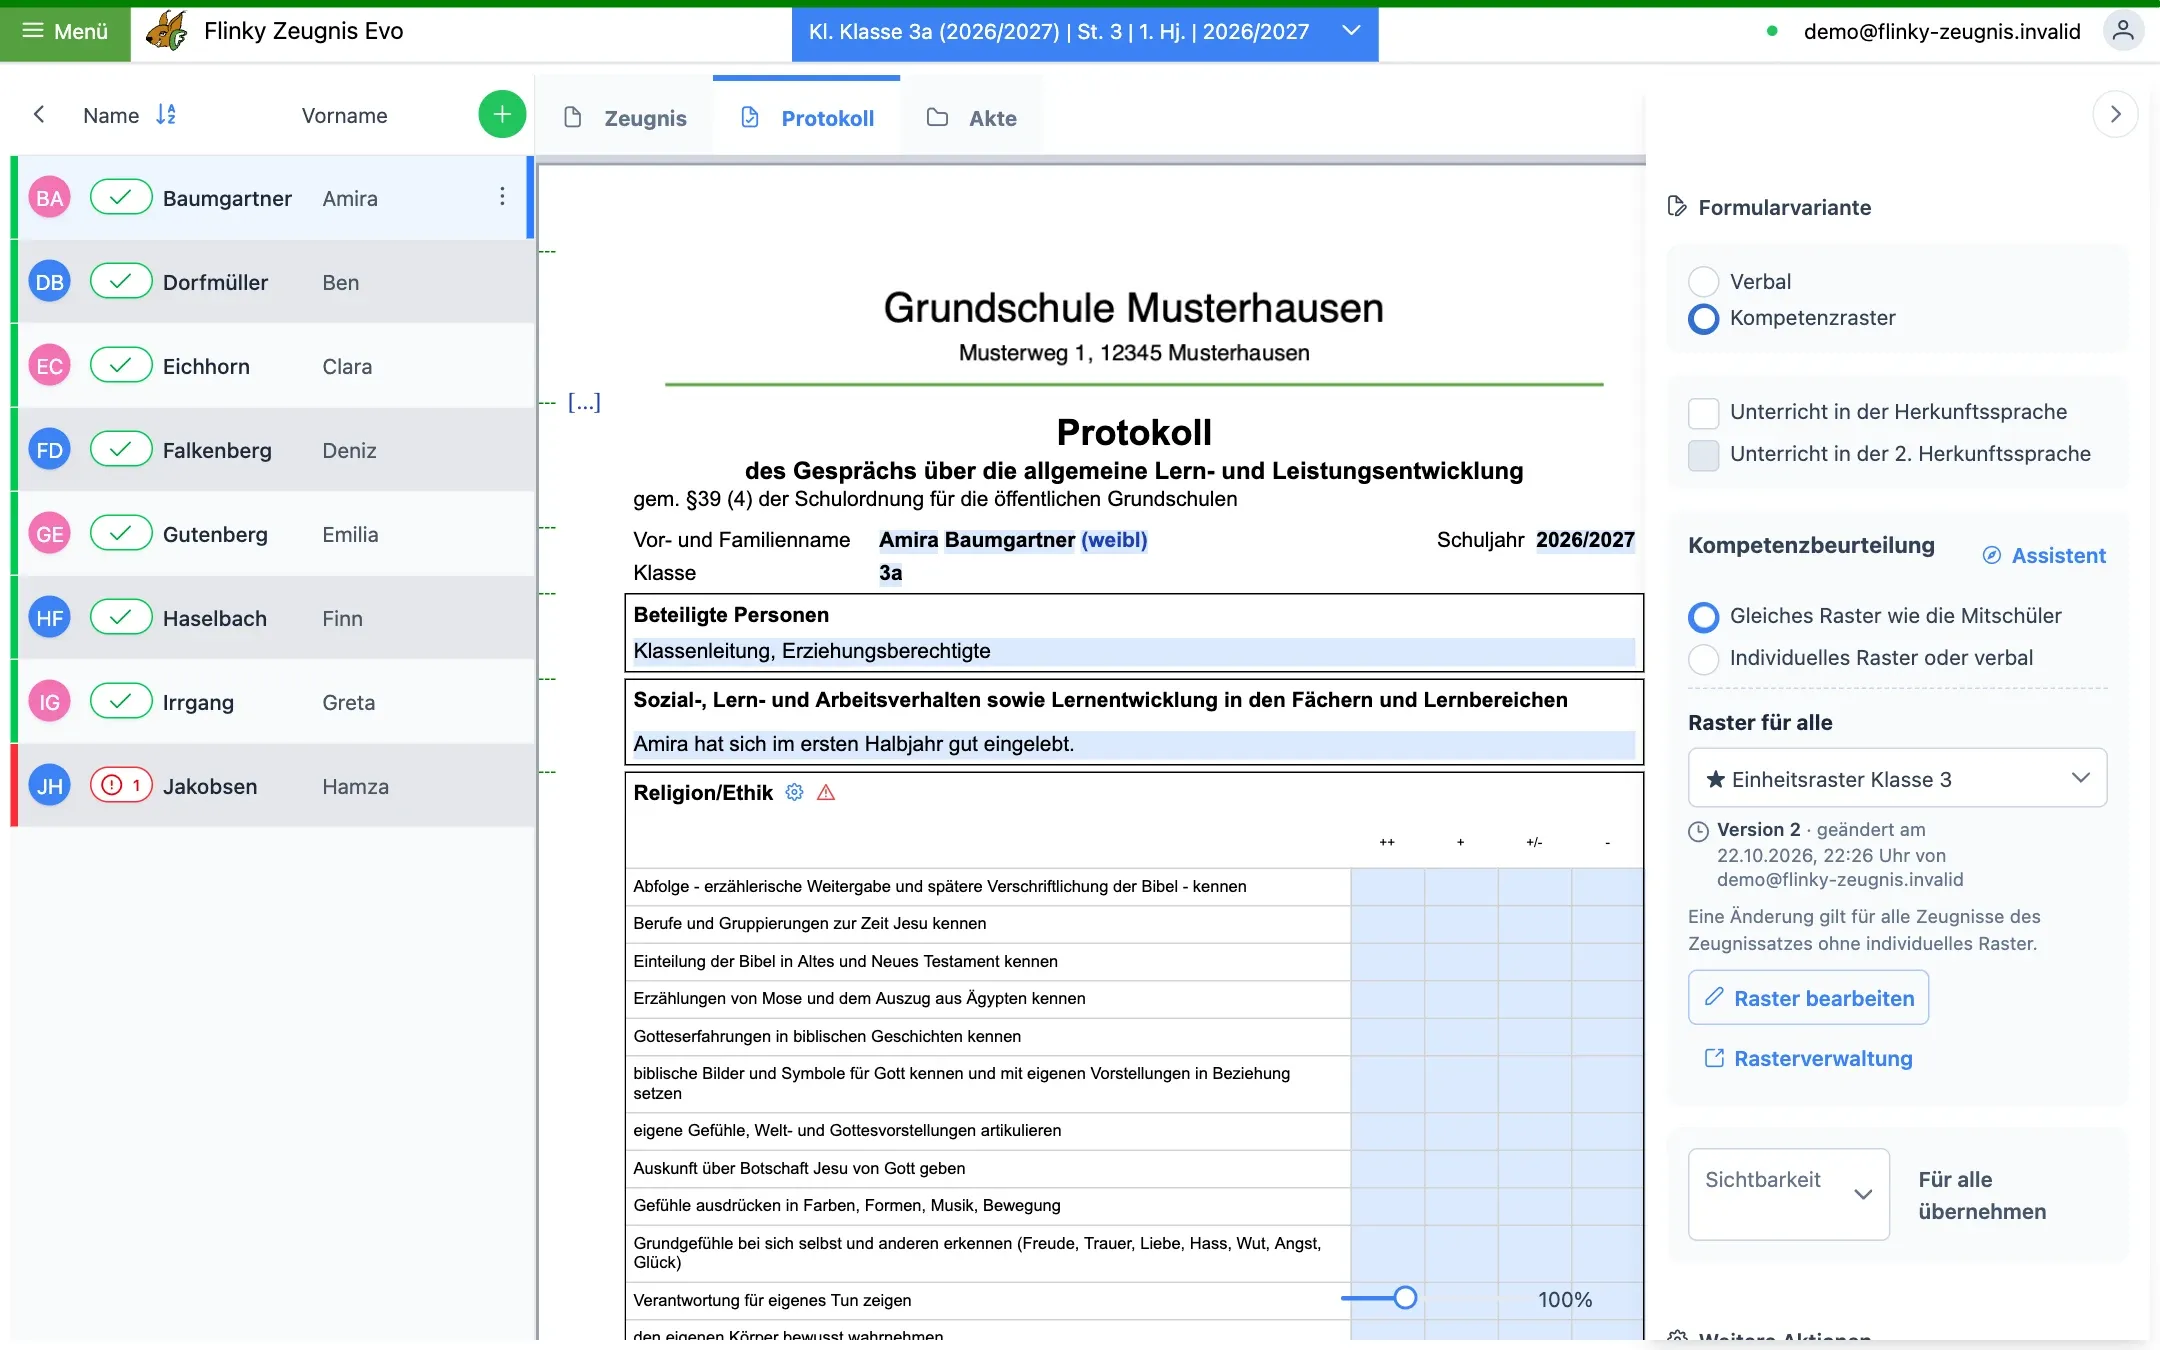Open the Sichtbarkeit dropdown
Screen dimensions: 2160x1350
1789,1194
